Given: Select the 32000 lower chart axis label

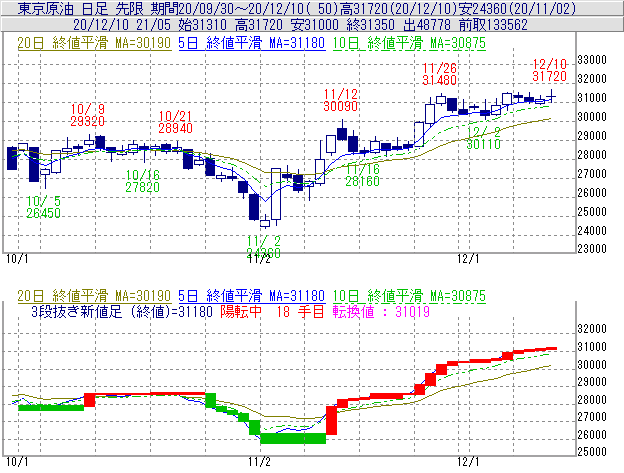Looking at the screenshot, I should tap(592, 329).
